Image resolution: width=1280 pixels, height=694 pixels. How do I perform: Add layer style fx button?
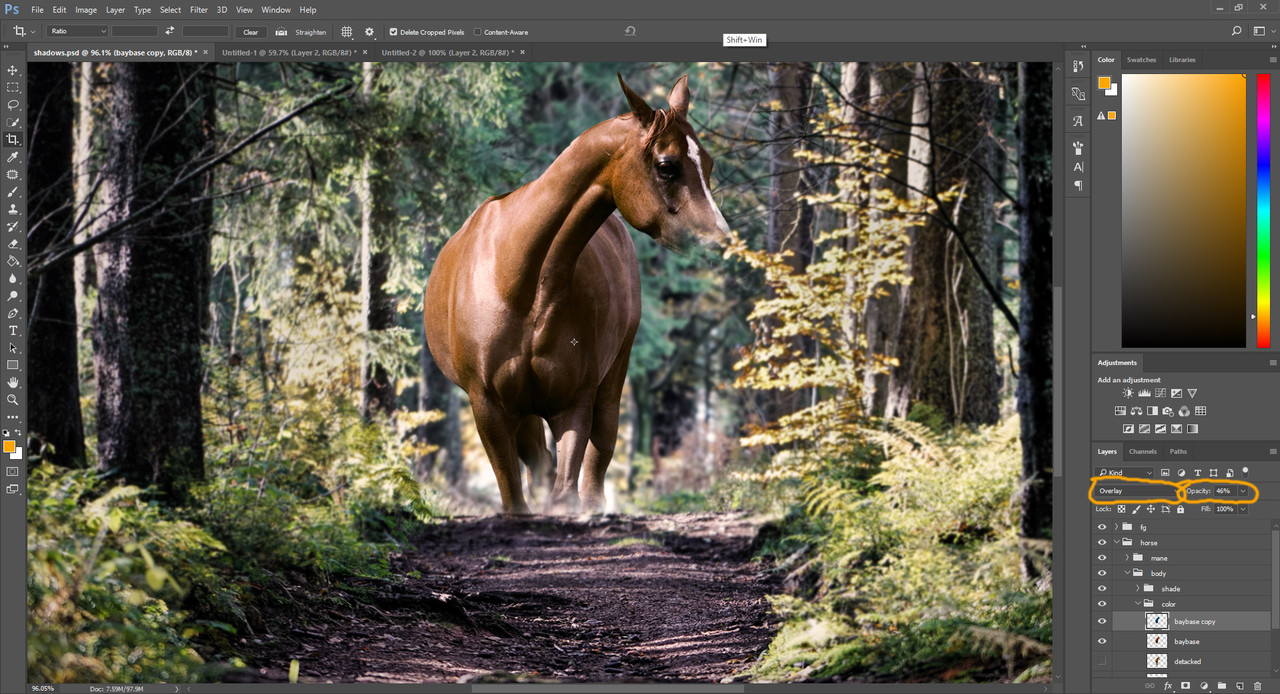click(1168, 686)
